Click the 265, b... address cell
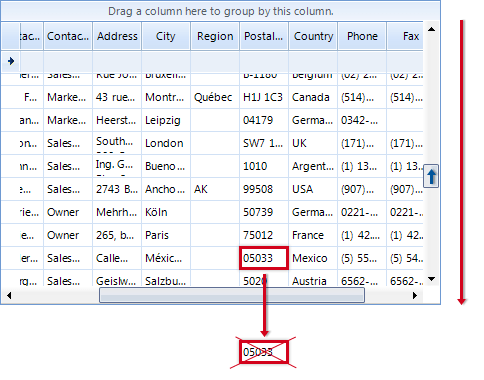484x380 pixels. tap(117, 235)
